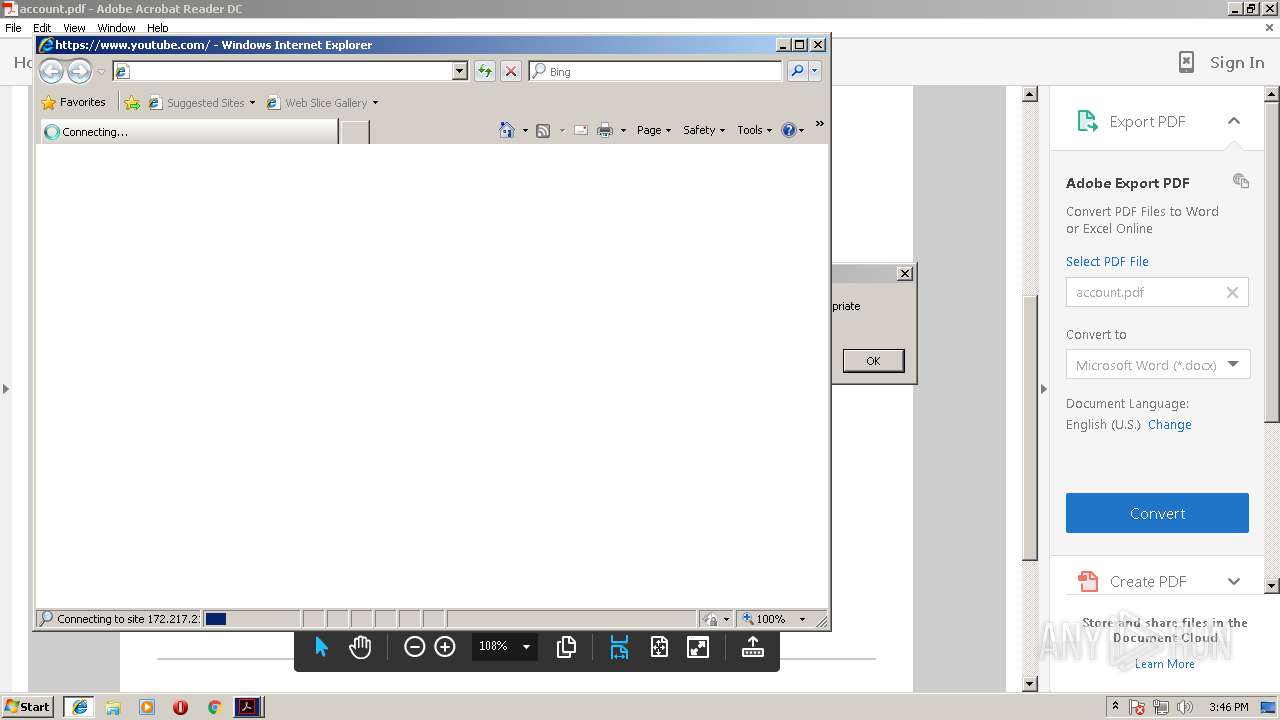The width and height of the screenshot is (1280, 720).
Task: Open the IE Page menu
Action: [654, 130]
